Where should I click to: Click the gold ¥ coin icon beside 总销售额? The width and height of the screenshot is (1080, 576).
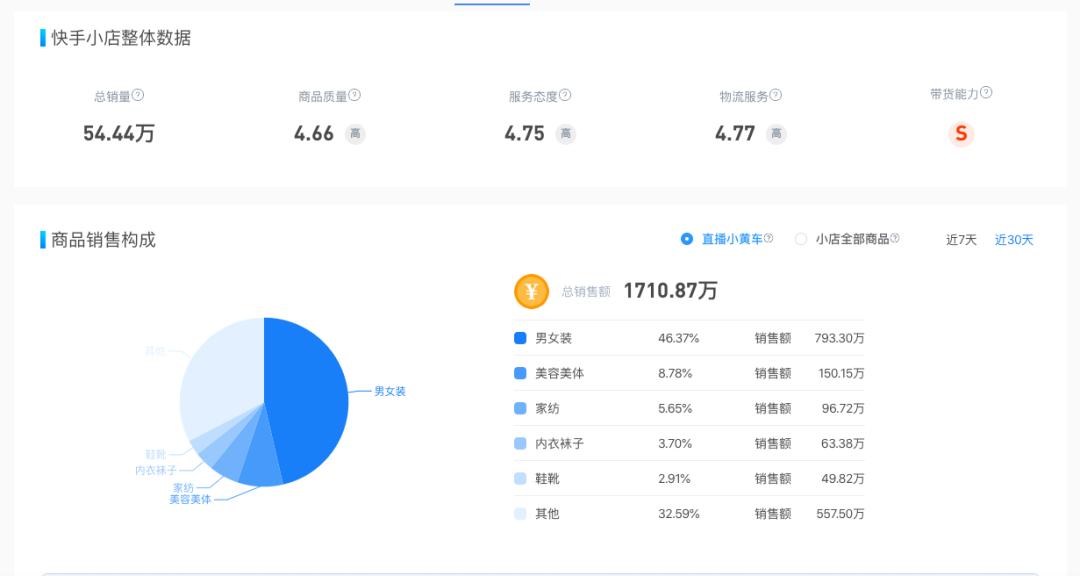tap(531, 291)
